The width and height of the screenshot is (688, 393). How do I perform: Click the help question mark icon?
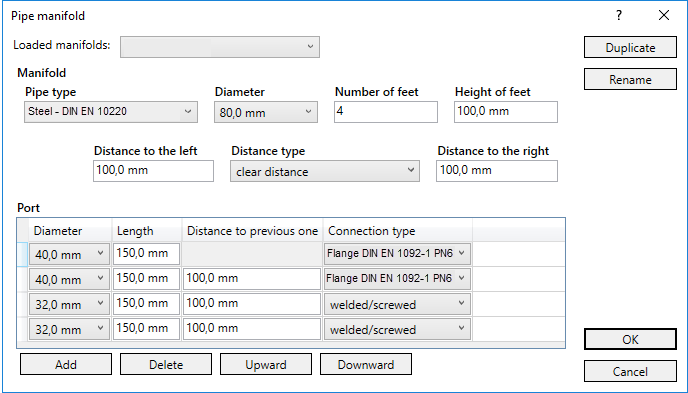(x=619, y=16)
